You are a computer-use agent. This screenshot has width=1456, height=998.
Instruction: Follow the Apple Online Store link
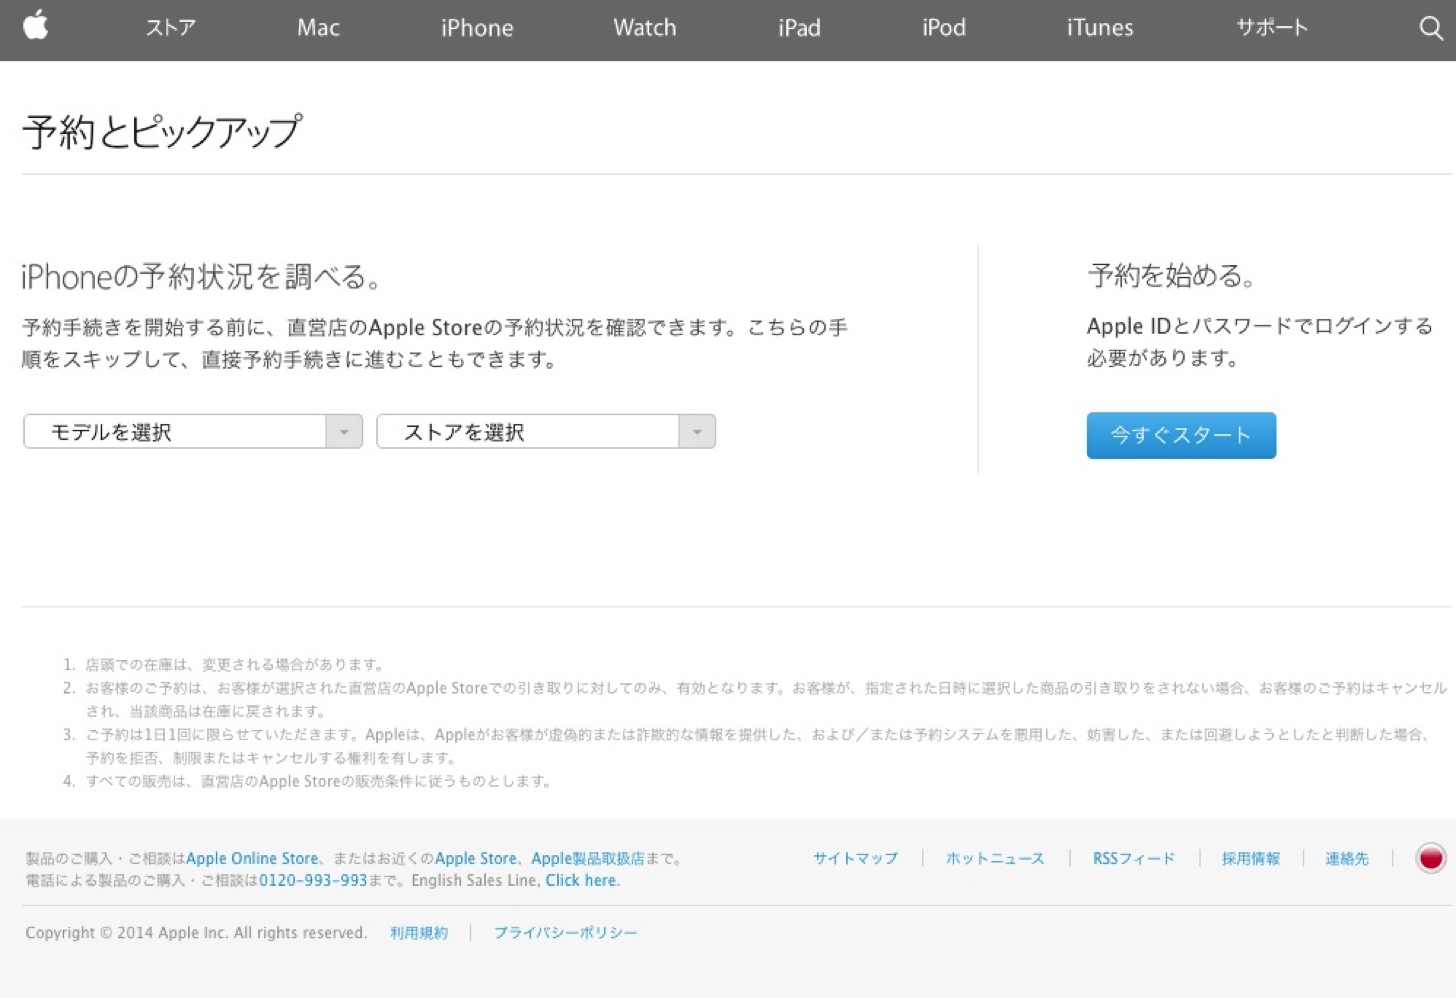[252, 858]
